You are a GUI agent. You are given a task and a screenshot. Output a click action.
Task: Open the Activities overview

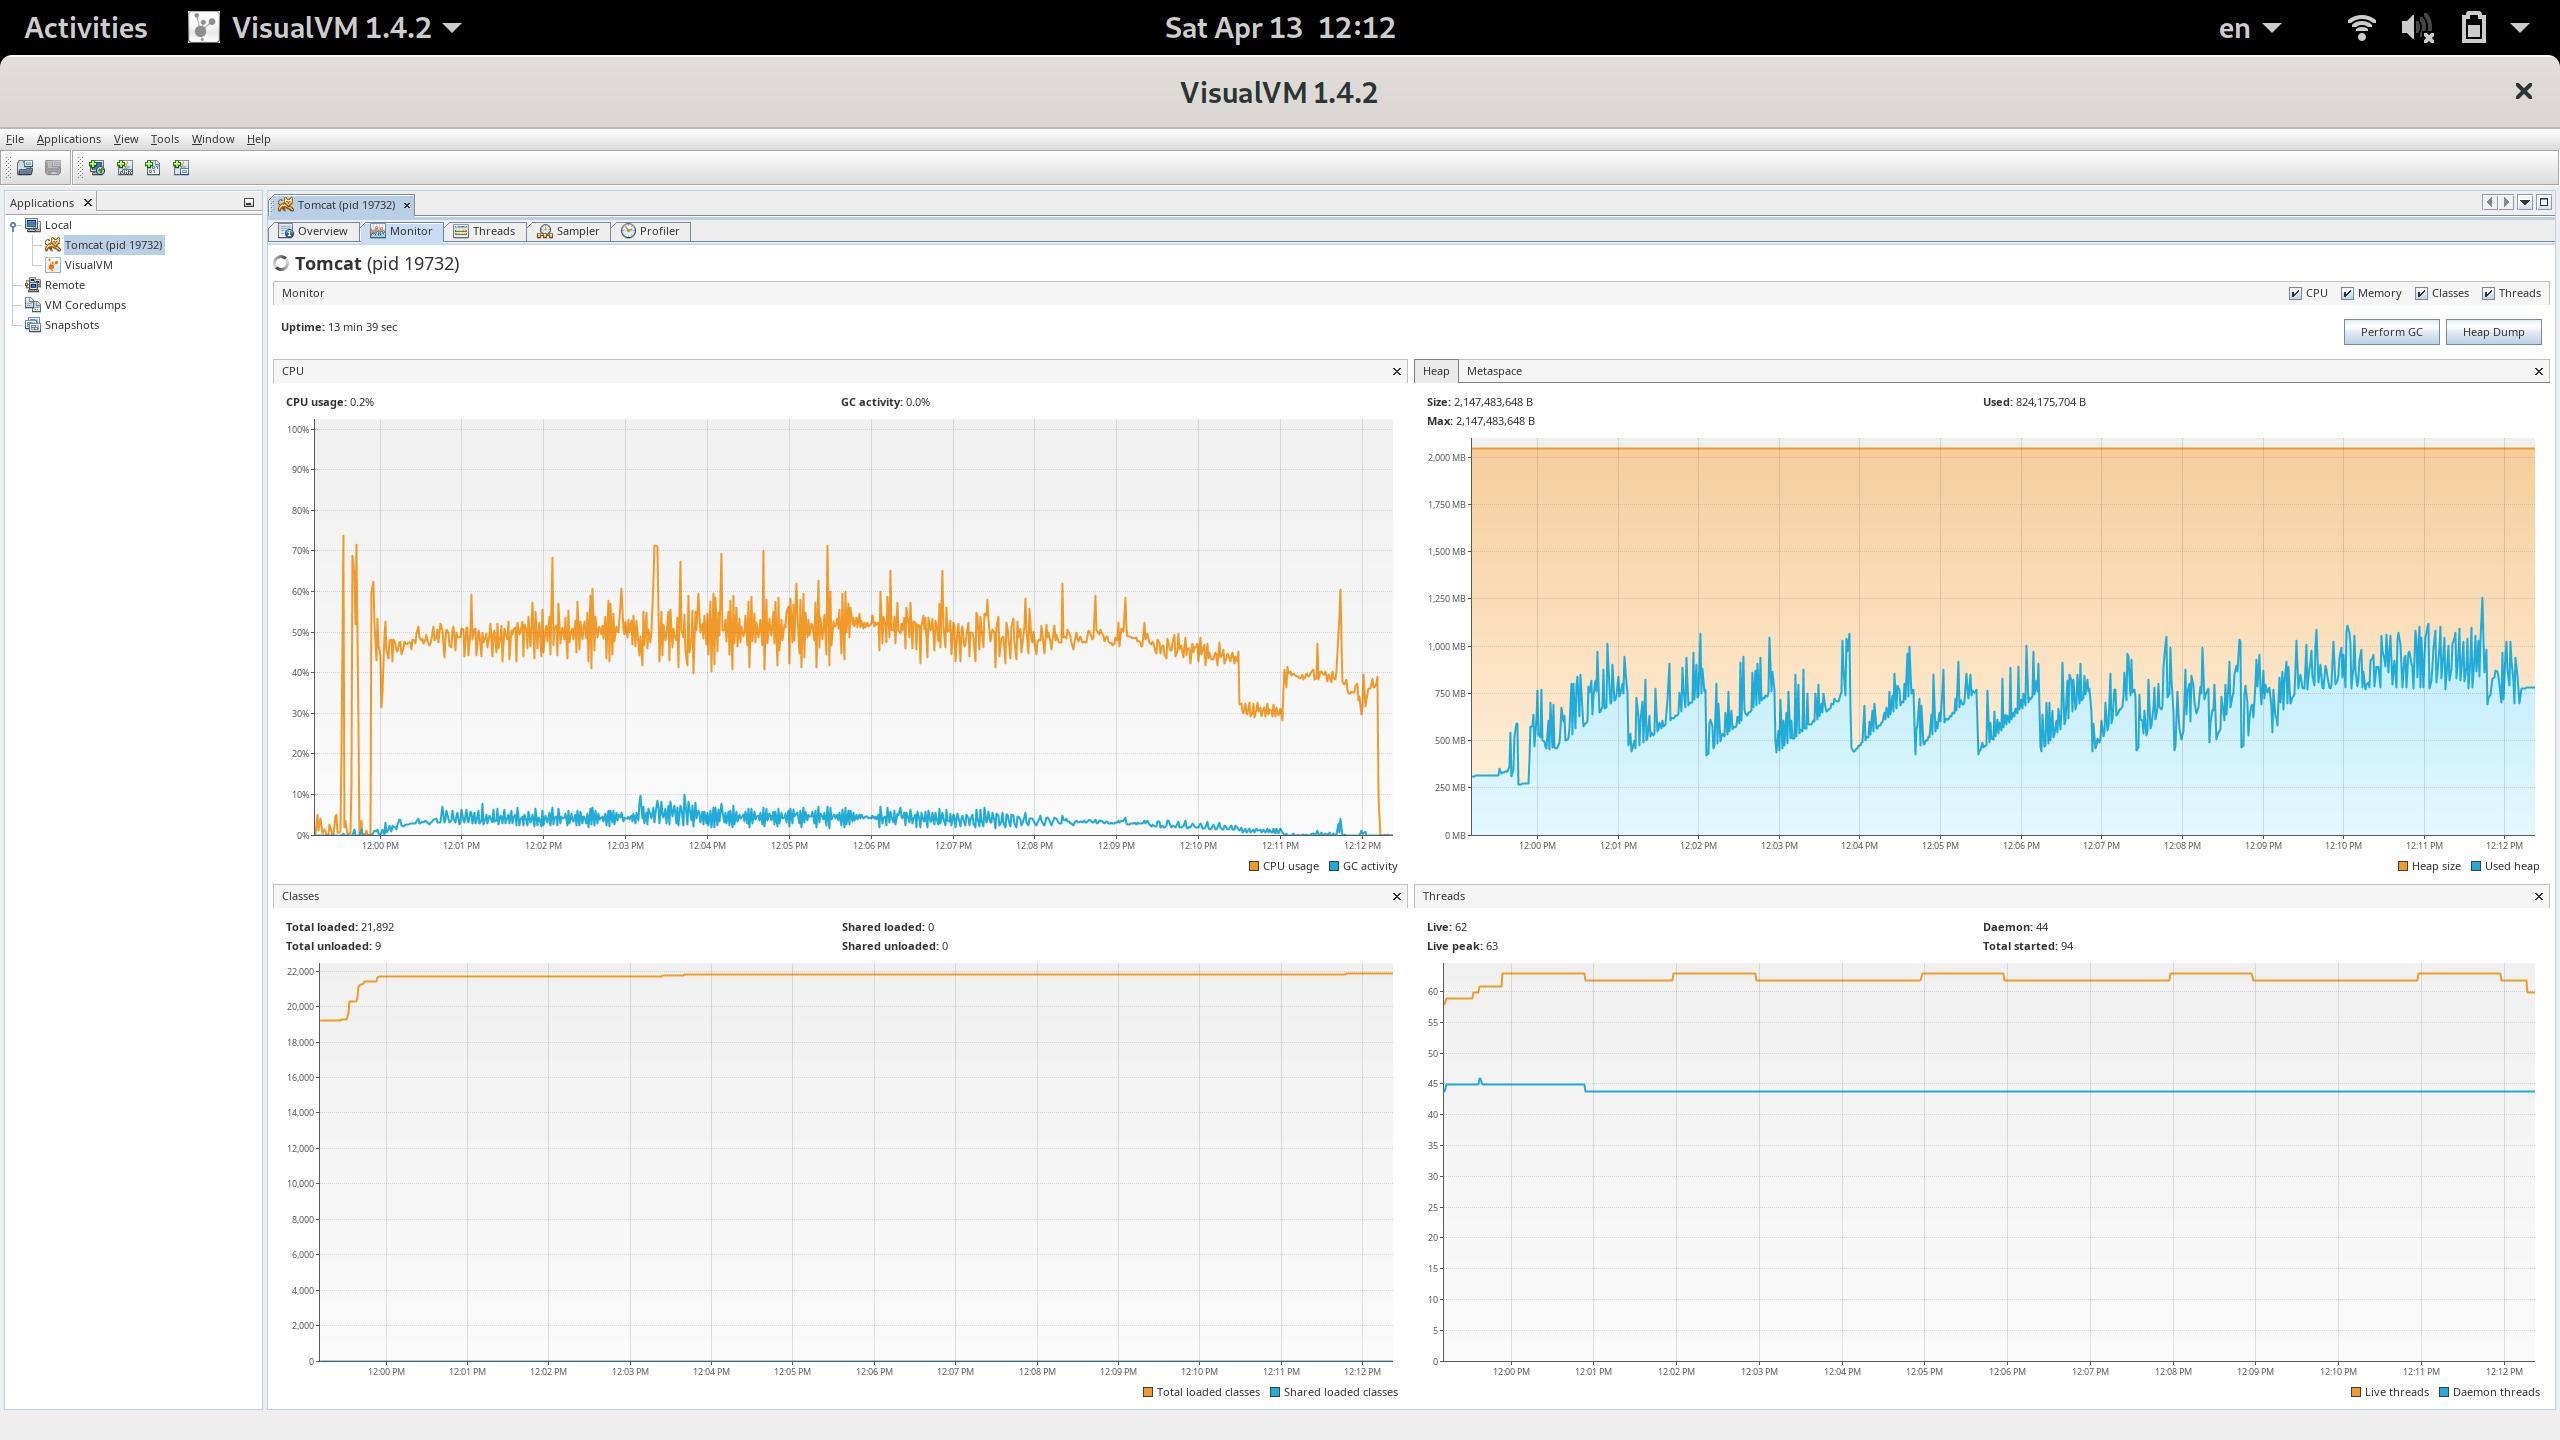[86, 27]
